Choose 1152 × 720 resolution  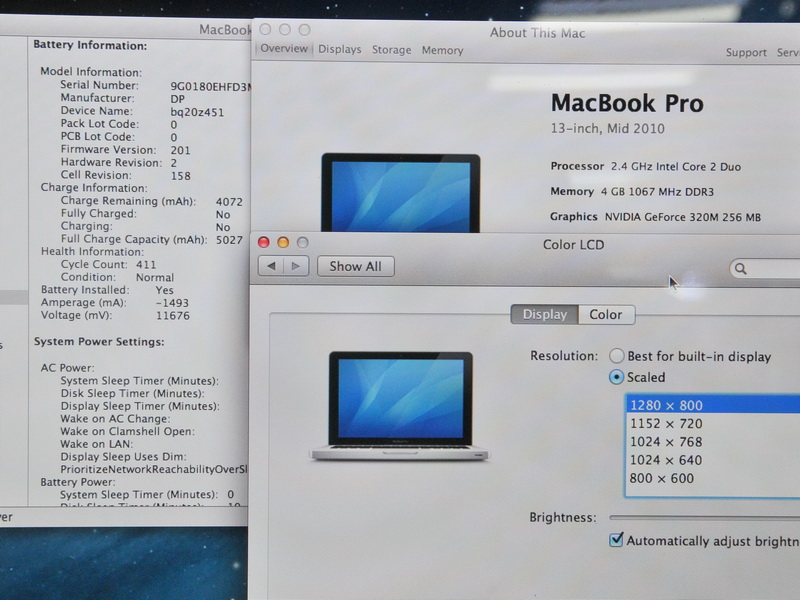pyautogui.click(x=713, y=423)
